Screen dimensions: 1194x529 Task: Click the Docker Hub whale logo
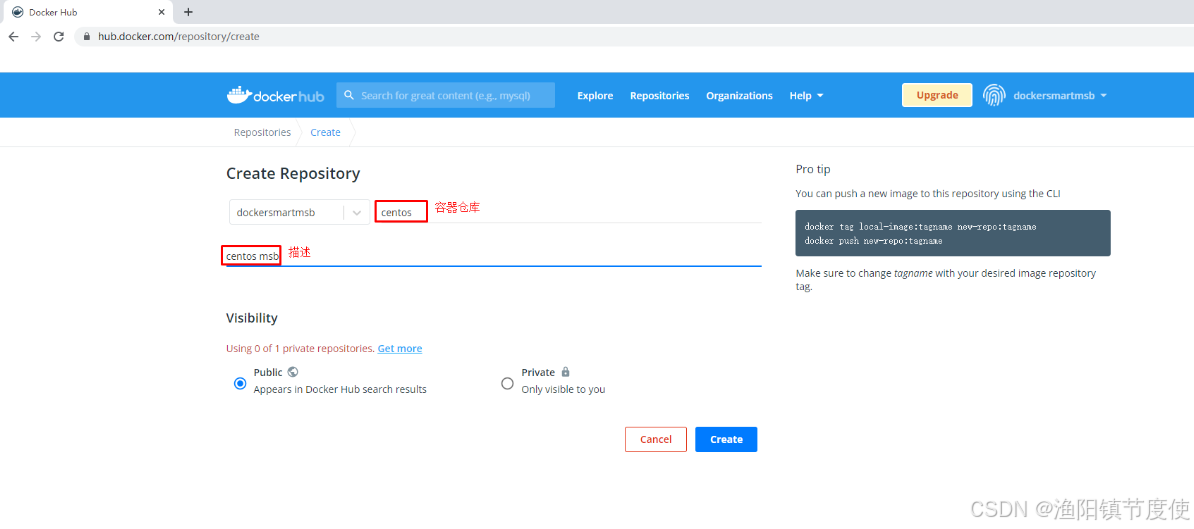coord(276,95)
